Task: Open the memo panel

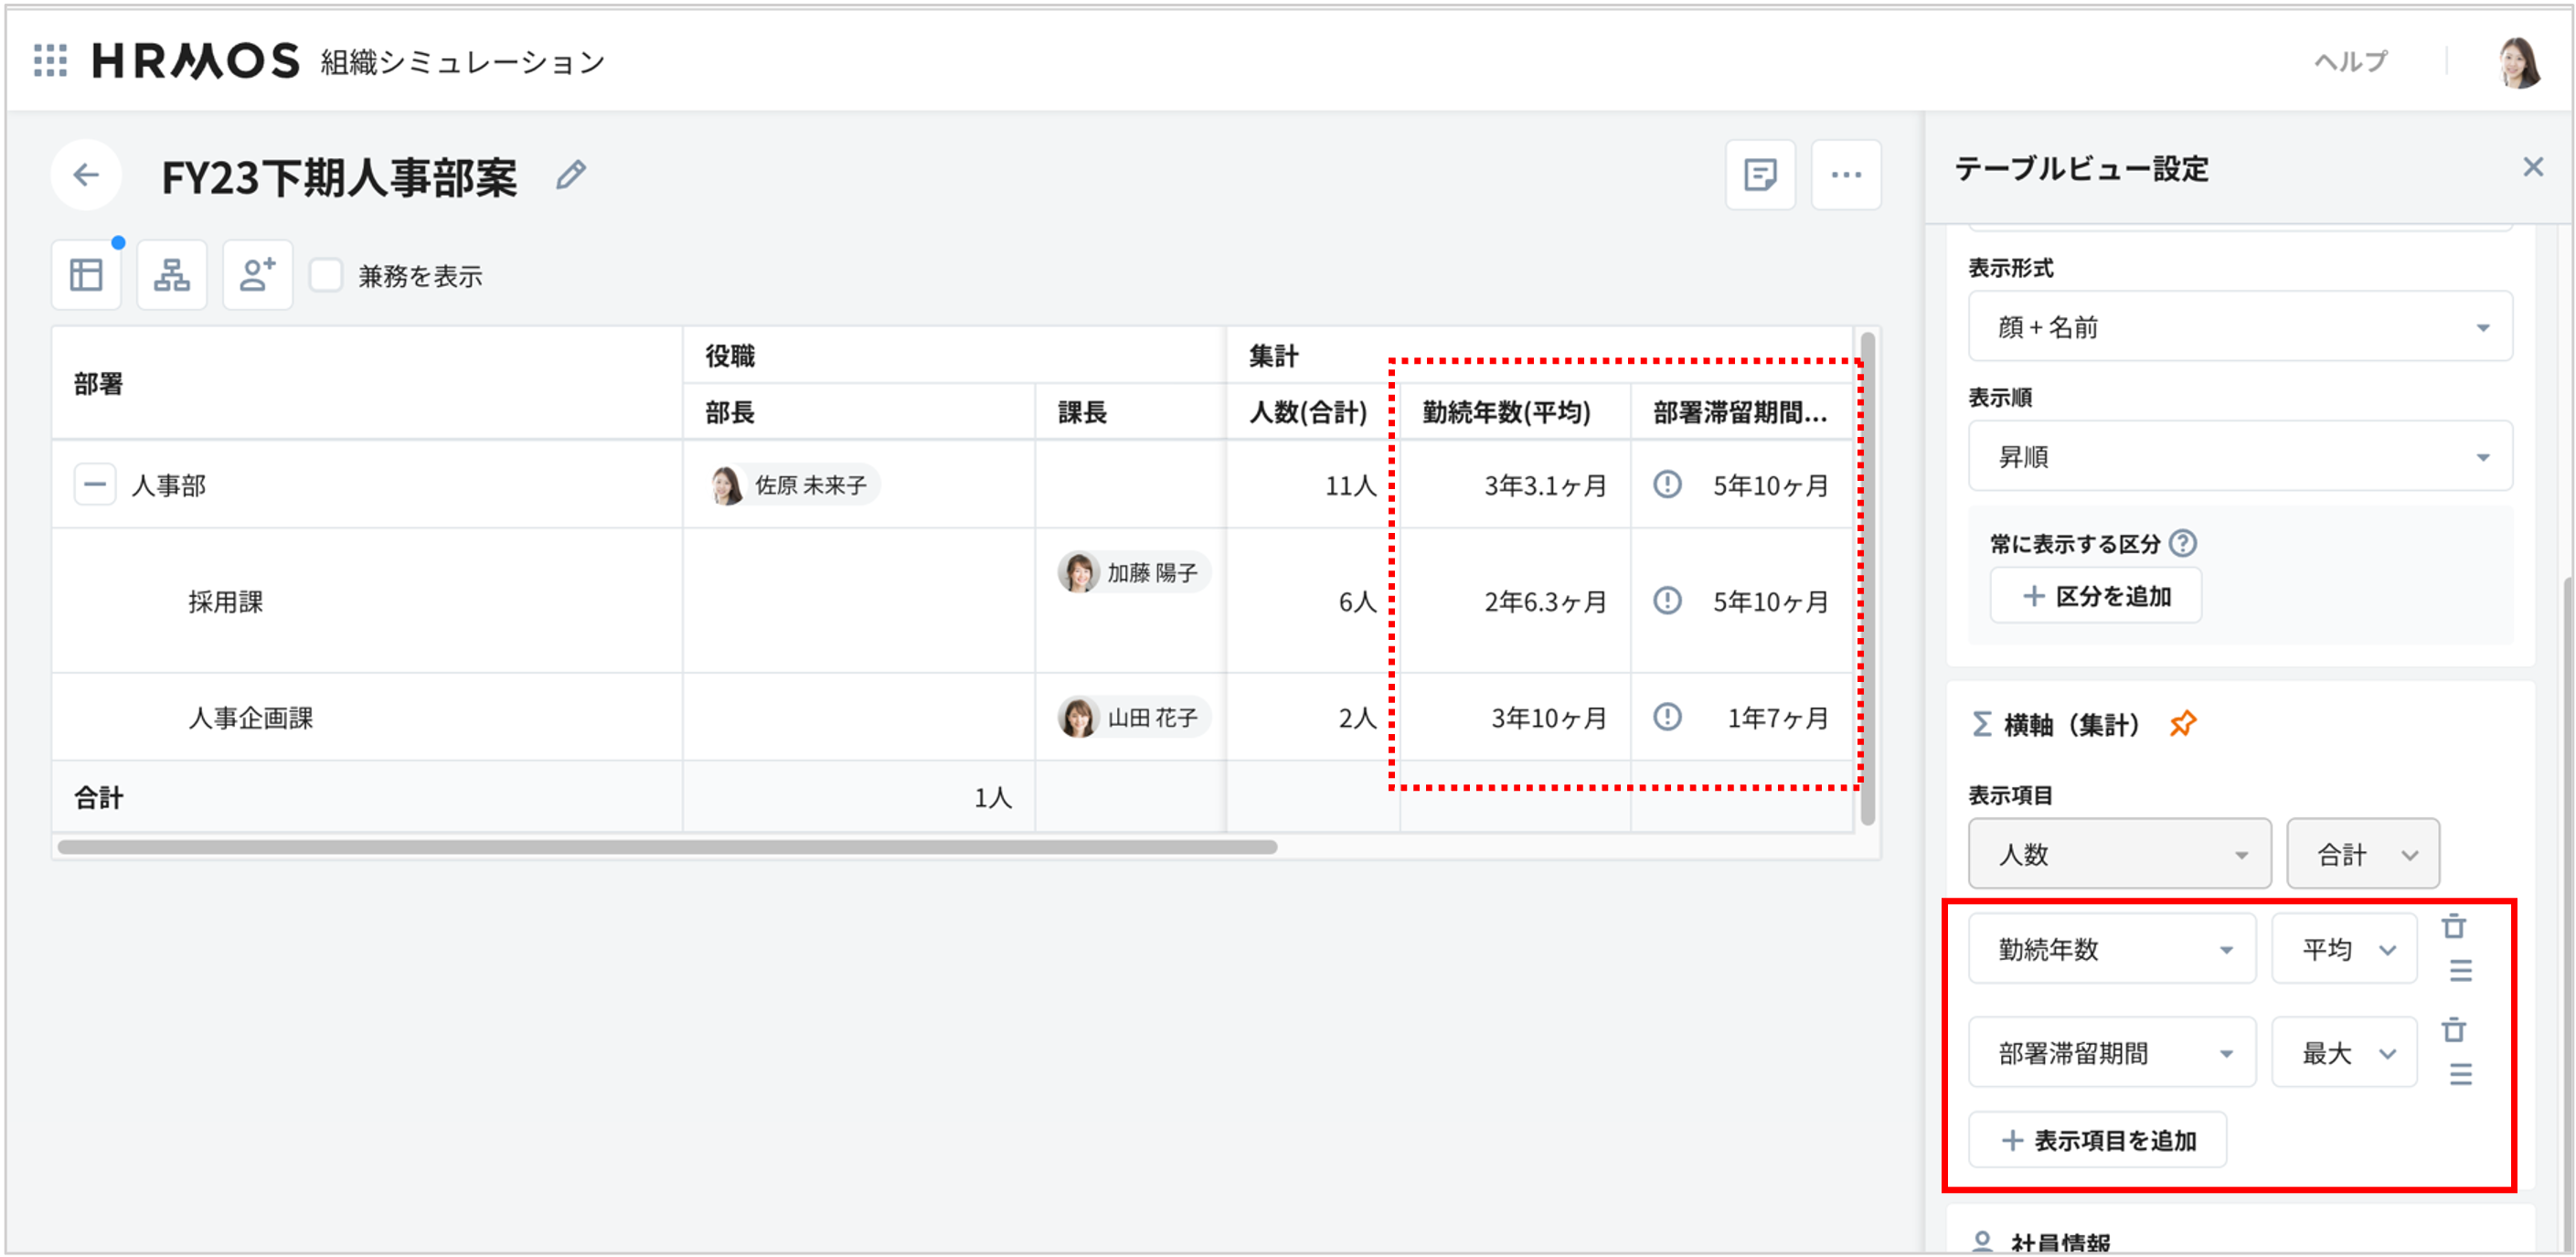Action: (x=1760, y=175)
